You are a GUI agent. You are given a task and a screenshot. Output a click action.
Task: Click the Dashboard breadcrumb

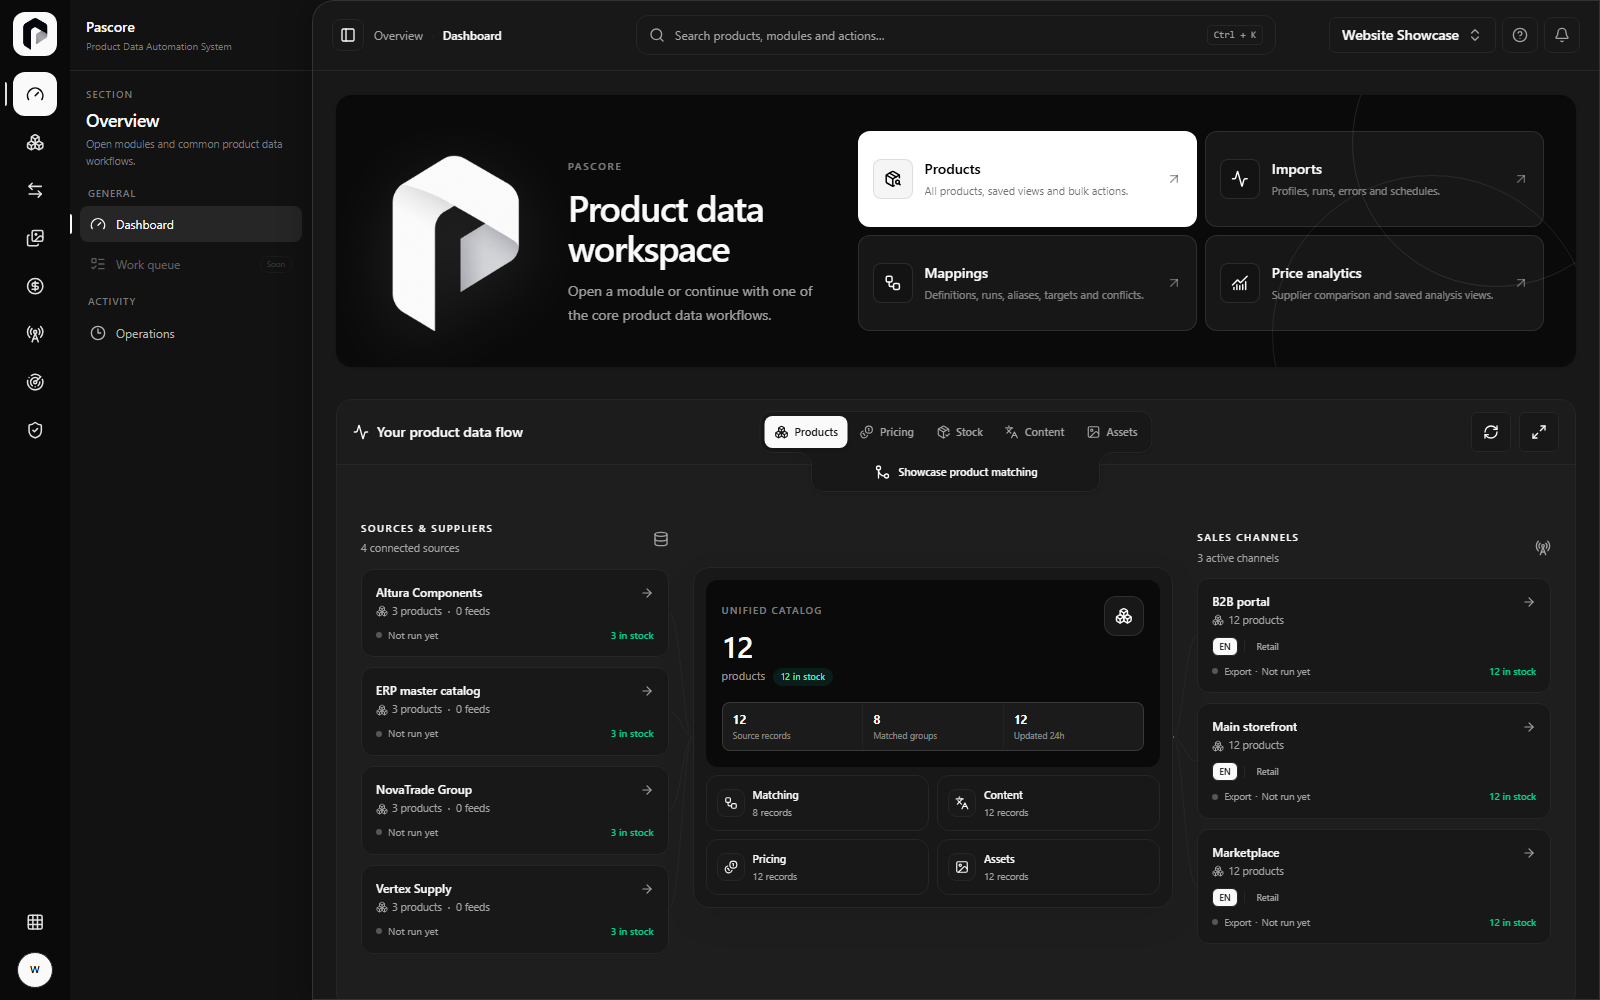click(x=472, y=36)
